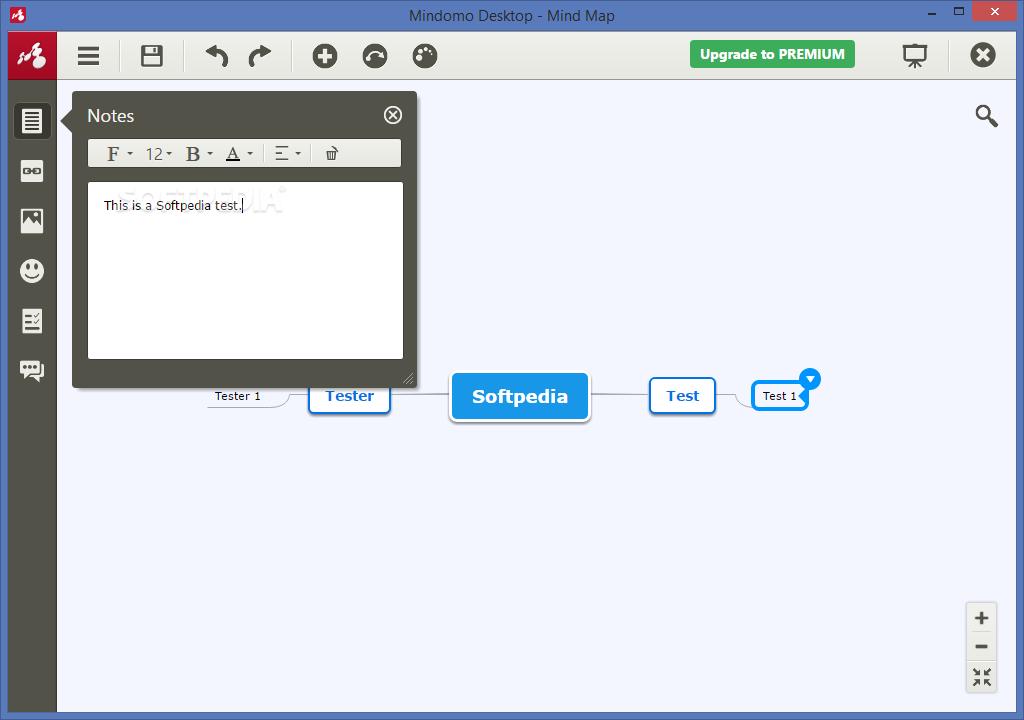
Task: Open the task checklist panel
Action: pos(32,321)
